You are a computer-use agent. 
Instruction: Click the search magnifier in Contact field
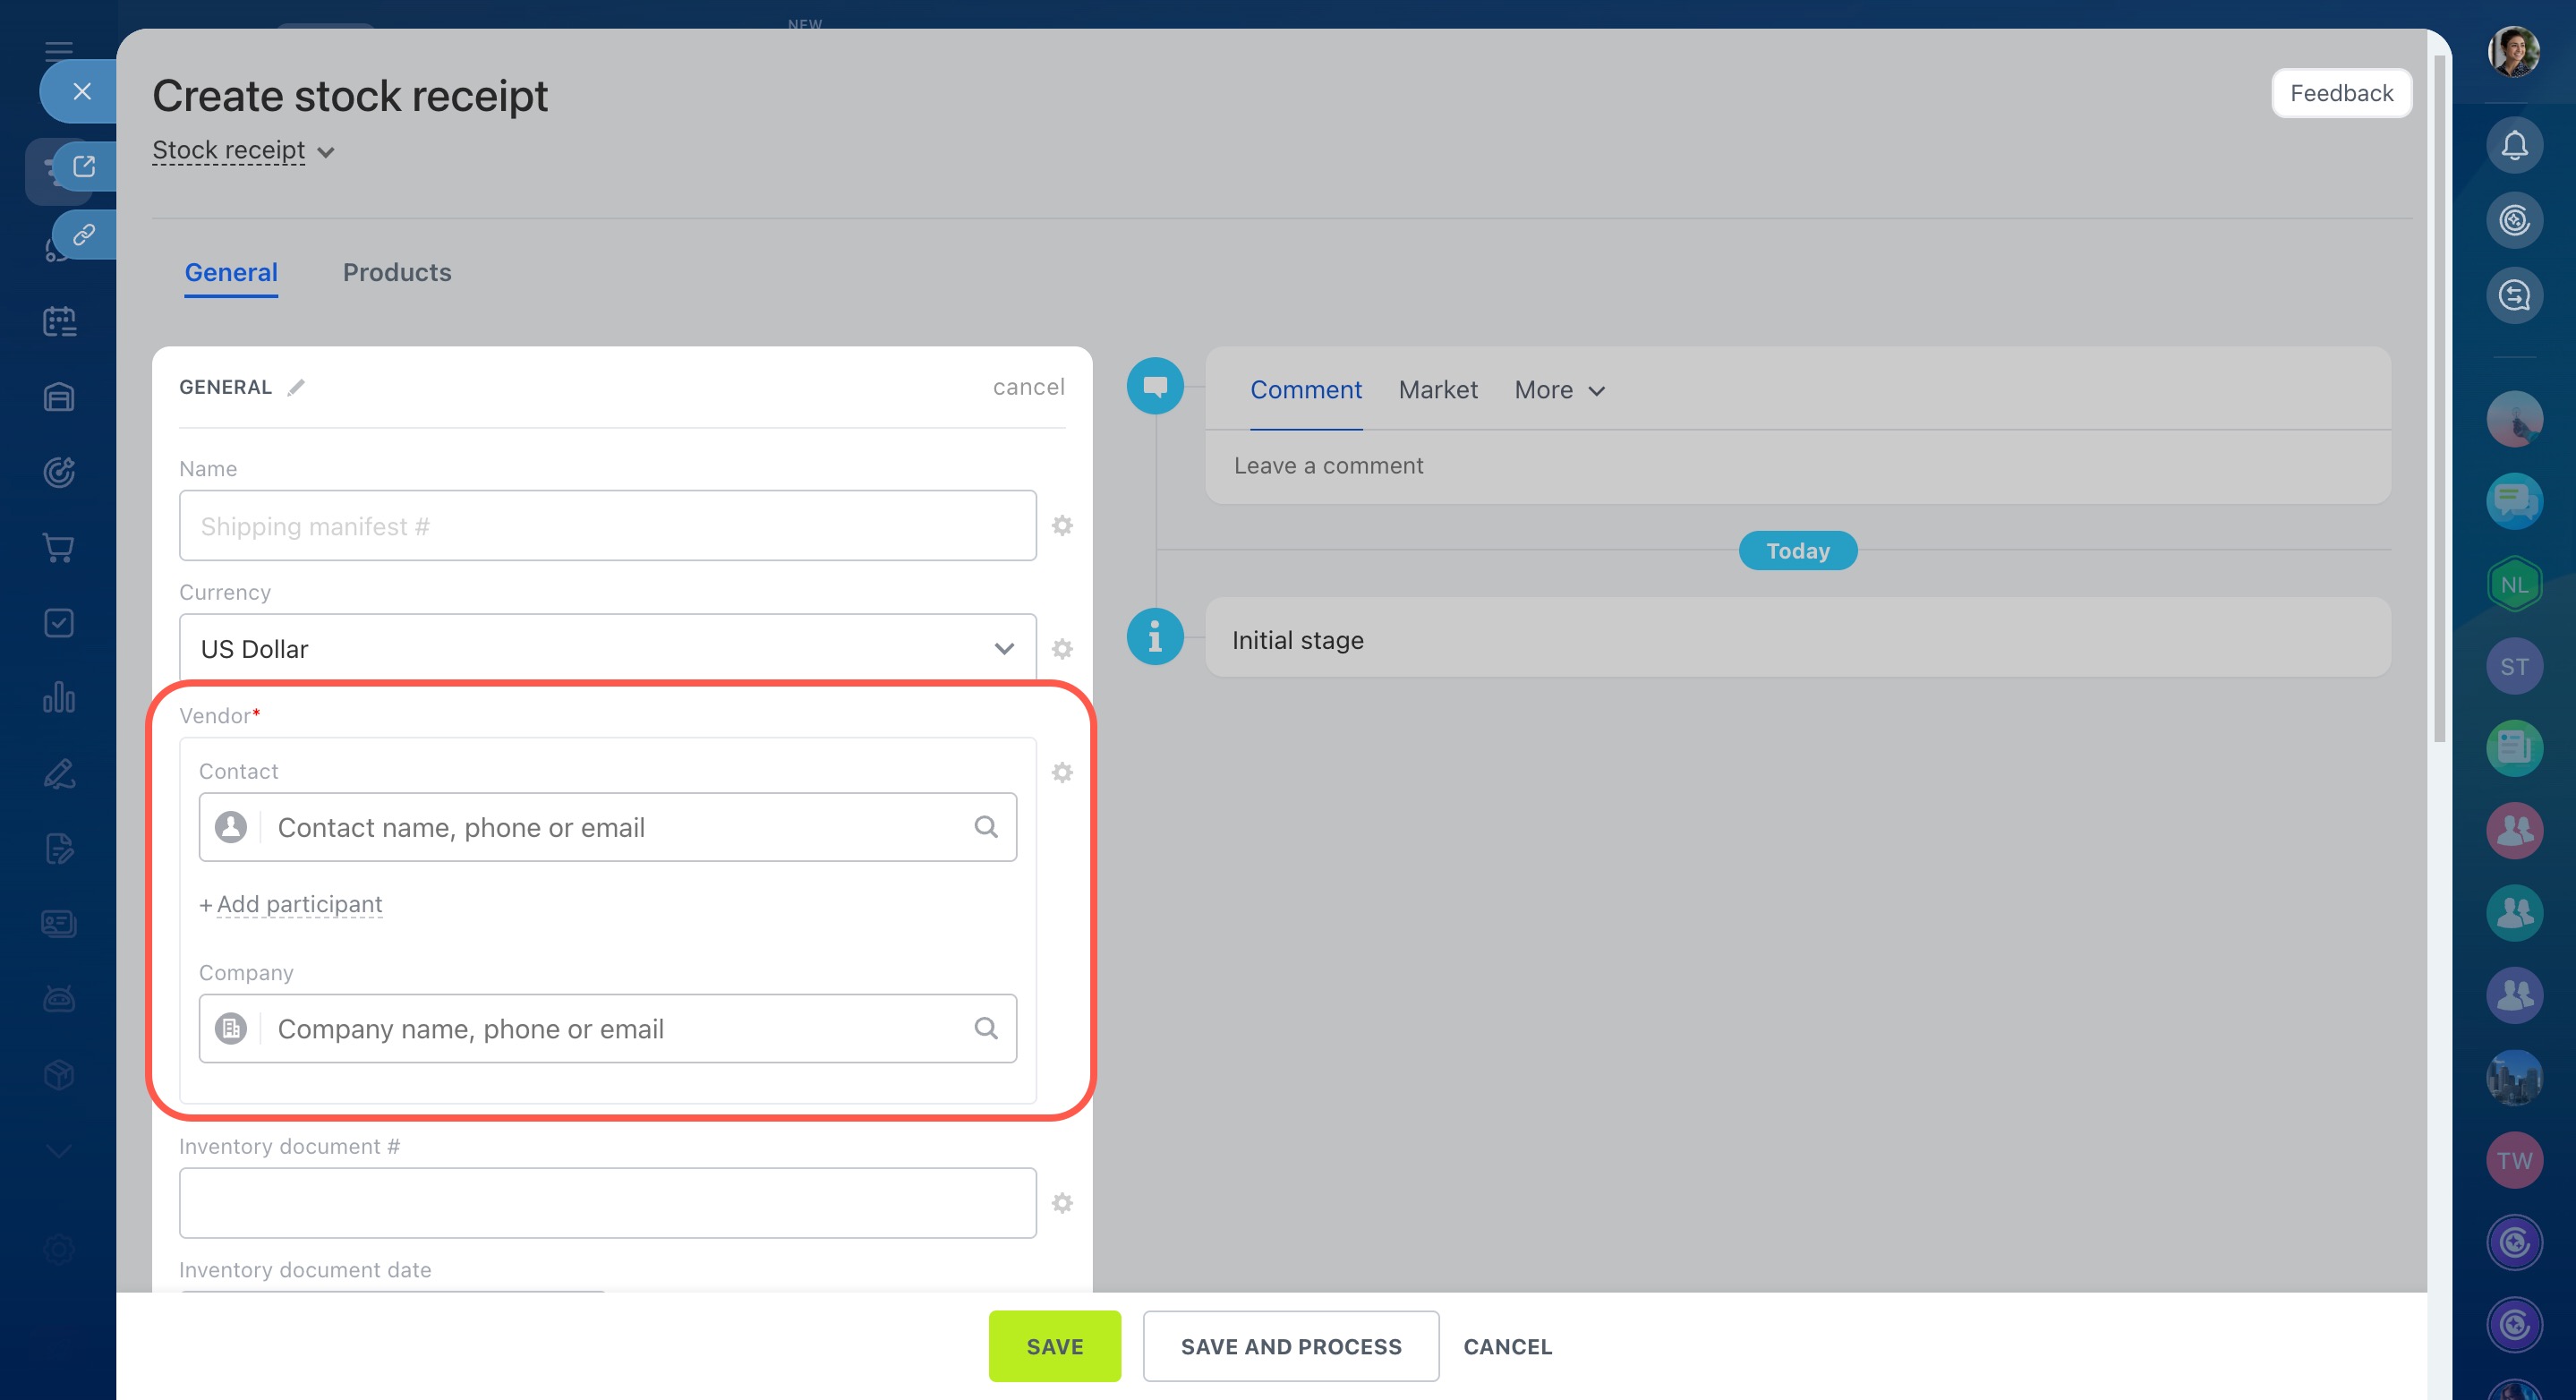[986, 827]
